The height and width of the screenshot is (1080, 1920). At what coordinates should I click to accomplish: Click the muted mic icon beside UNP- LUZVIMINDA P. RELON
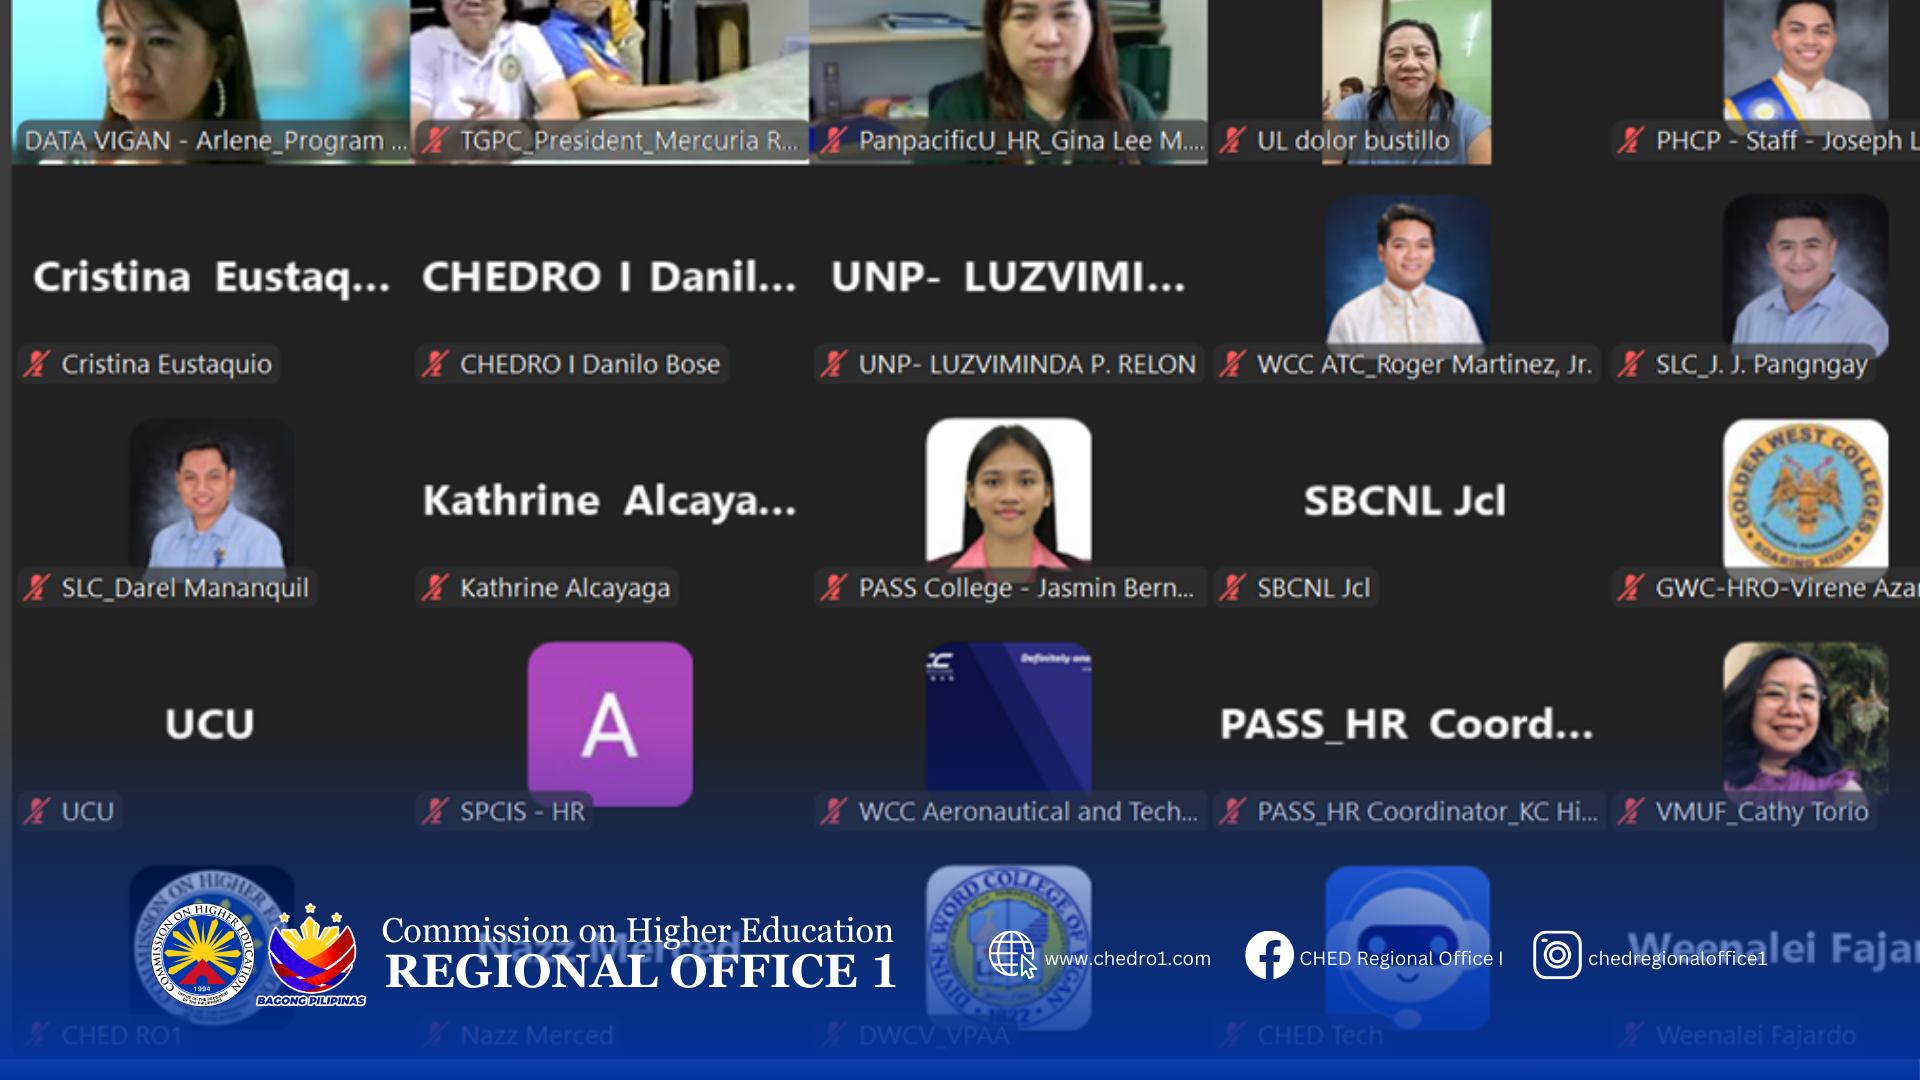[834, 364]
